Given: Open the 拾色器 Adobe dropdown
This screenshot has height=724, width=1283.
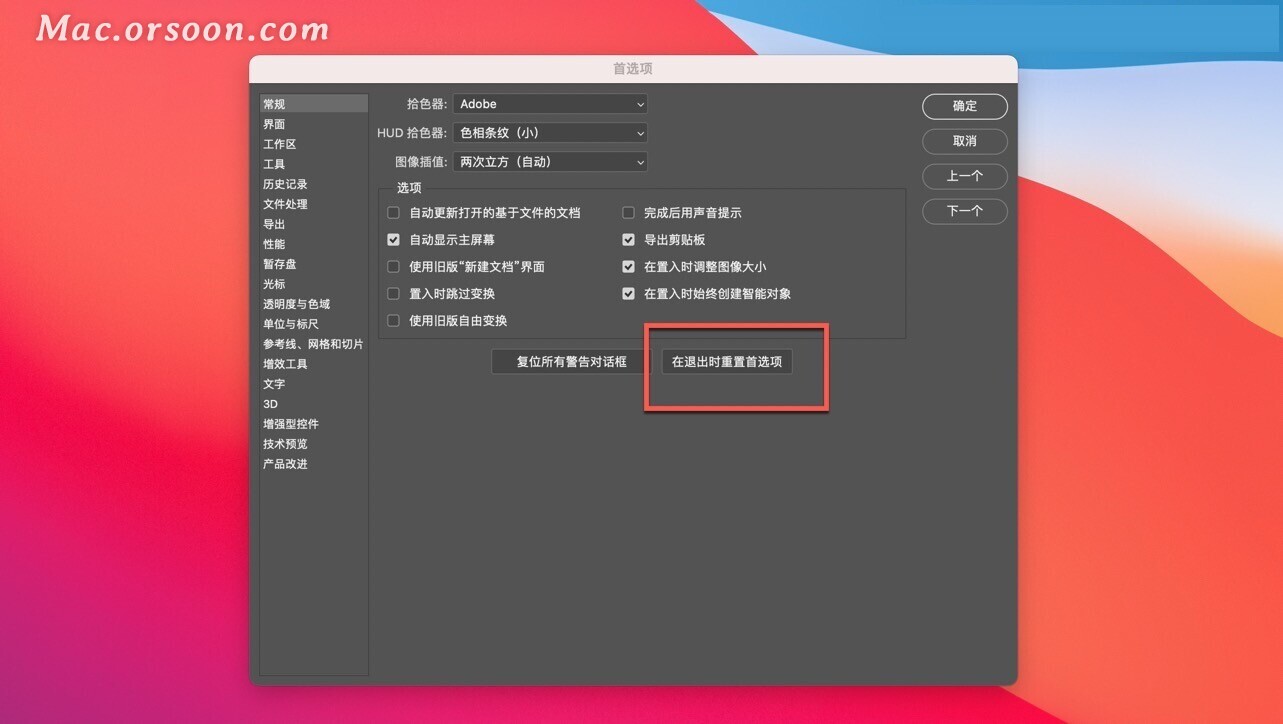Looking at the screenshot, I should [550, 104].
